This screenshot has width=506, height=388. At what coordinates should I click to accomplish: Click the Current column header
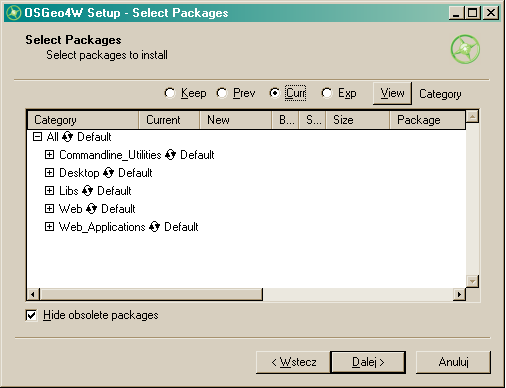169,120
